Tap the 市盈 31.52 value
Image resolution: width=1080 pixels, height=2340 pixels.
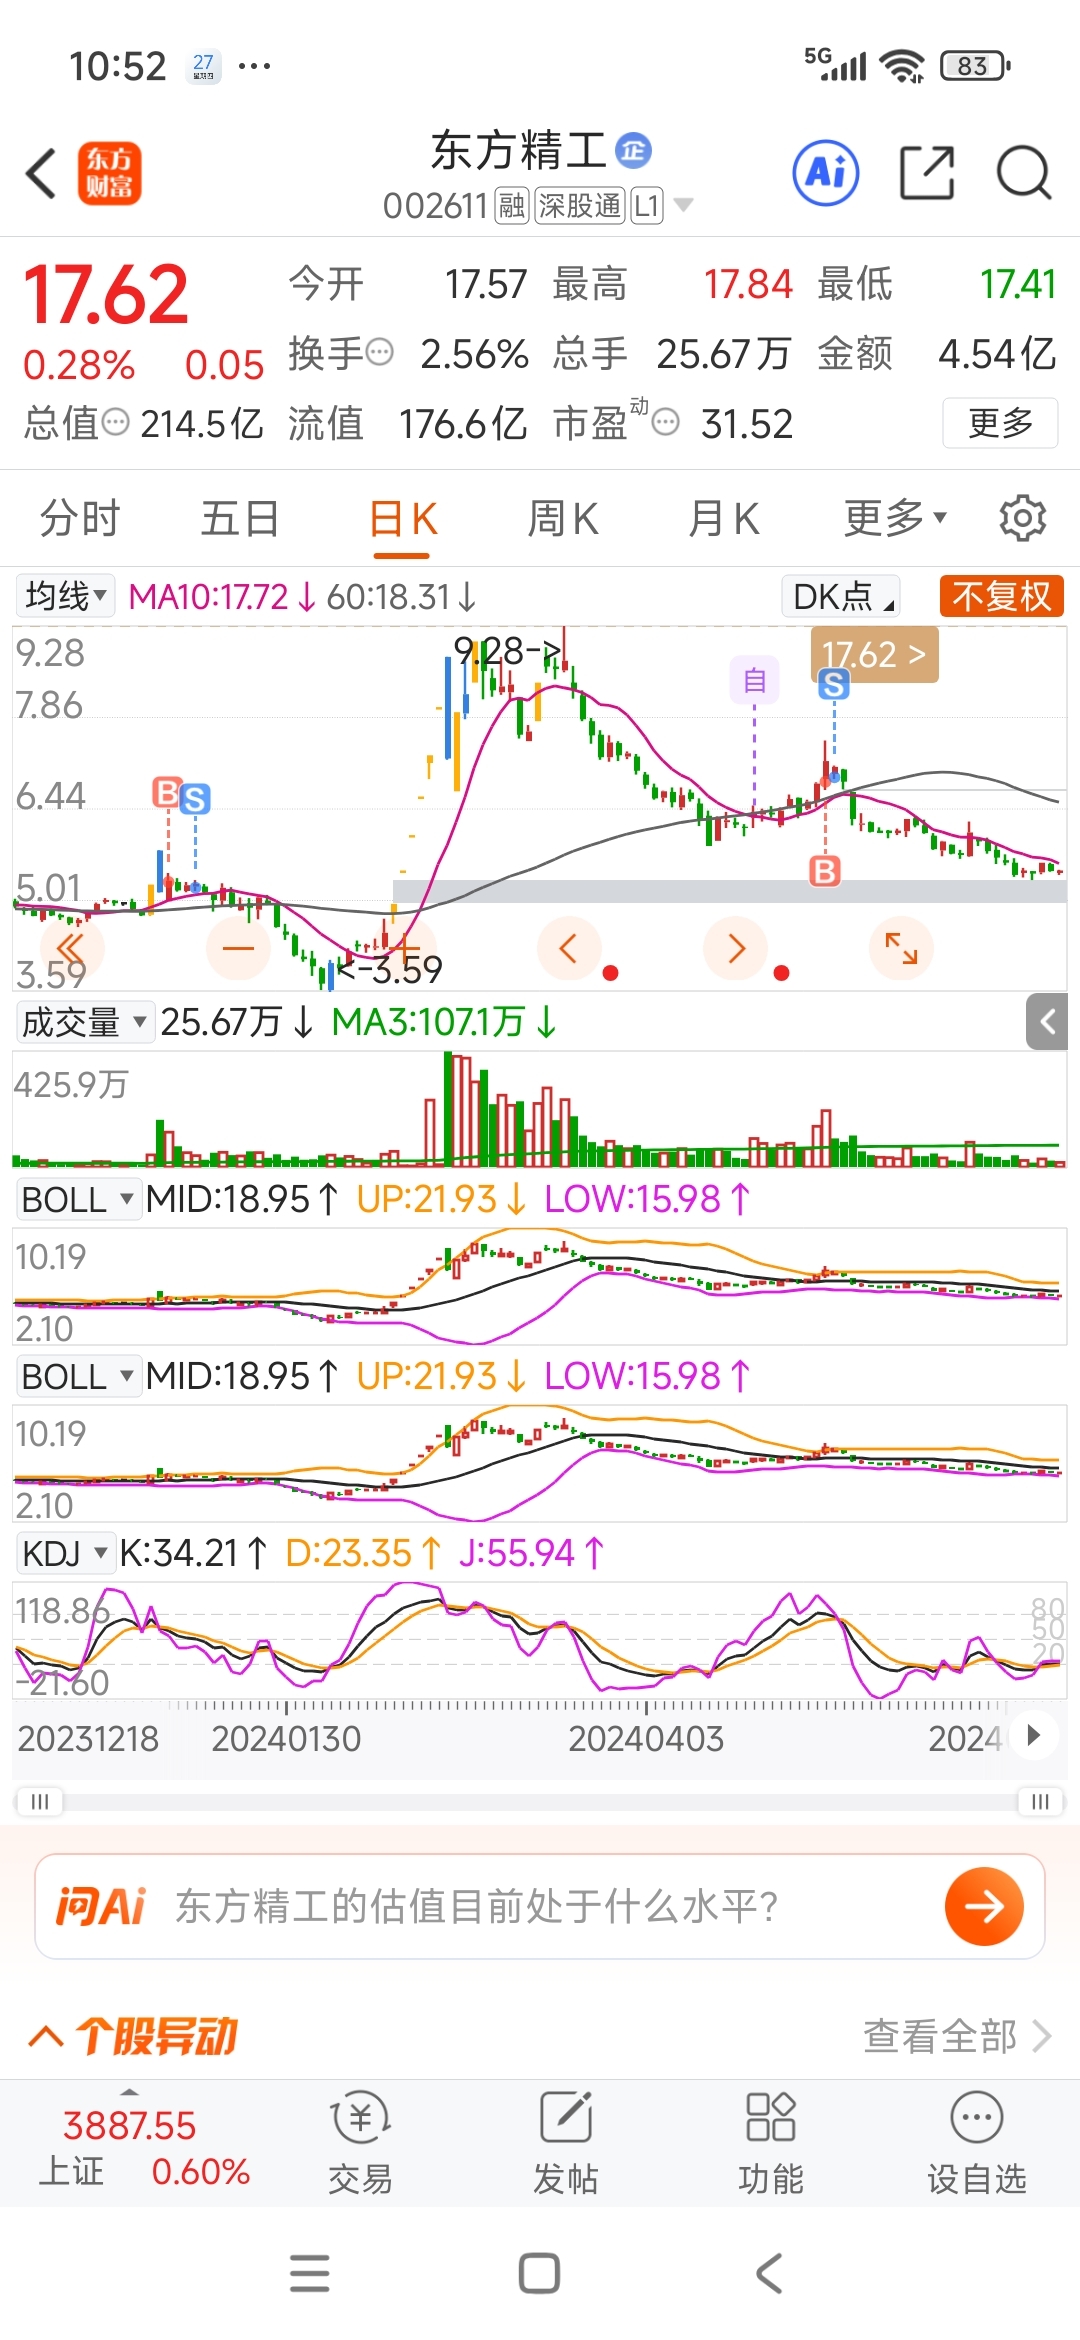pyautogui.click(x=746, y=424)
